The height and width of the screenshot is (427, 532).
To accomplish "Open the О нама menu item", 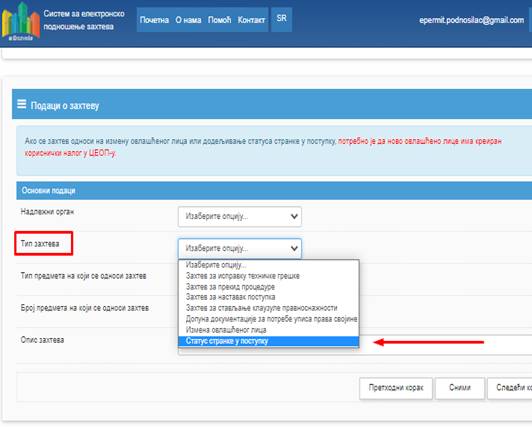I will [x=188, y=20].
